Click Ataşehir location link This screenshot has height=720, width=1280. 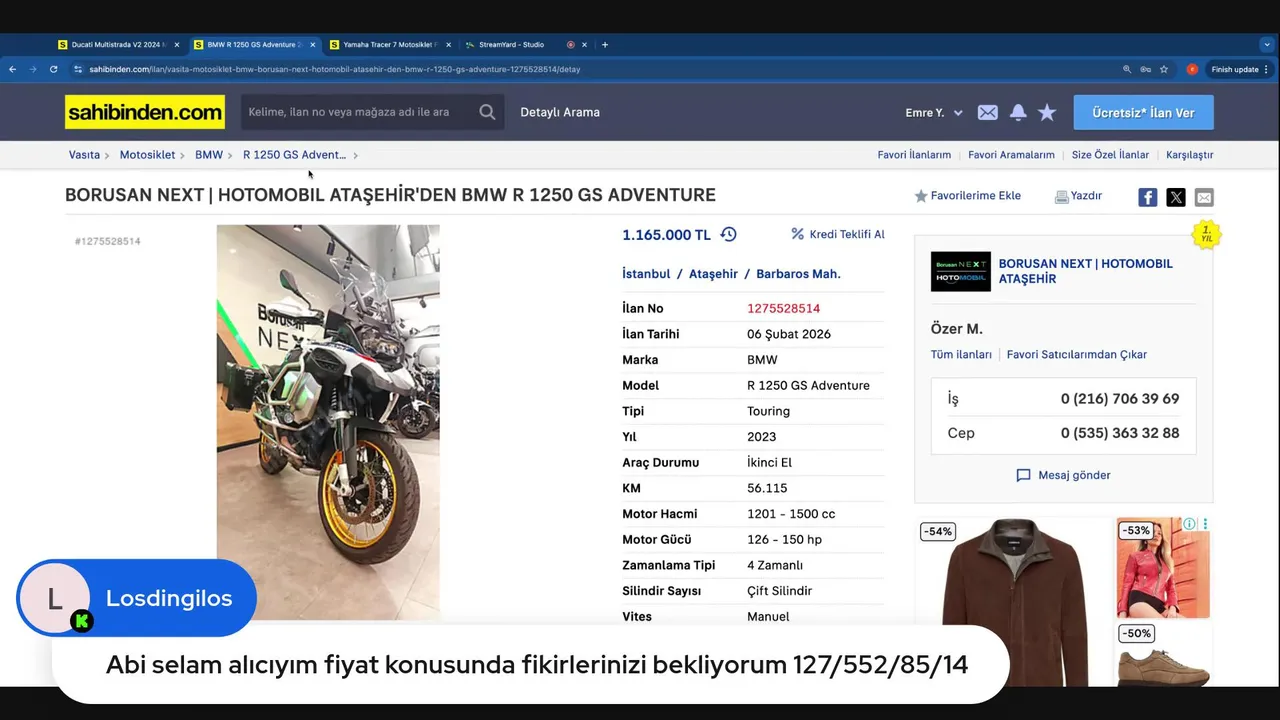click(x=713, y=274)
